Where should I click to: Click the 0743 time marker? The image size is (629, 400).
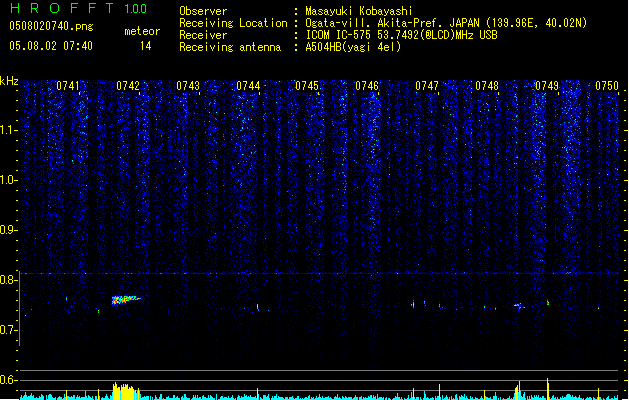click(x=188, y=86)
